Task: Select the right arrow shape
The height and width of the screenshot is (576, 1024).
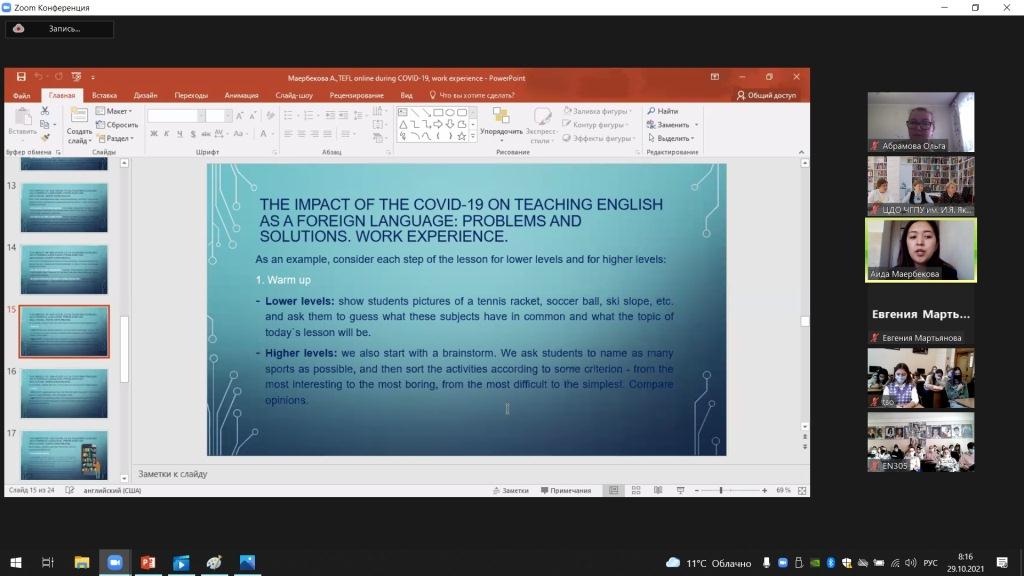Action: pos(438,124)
